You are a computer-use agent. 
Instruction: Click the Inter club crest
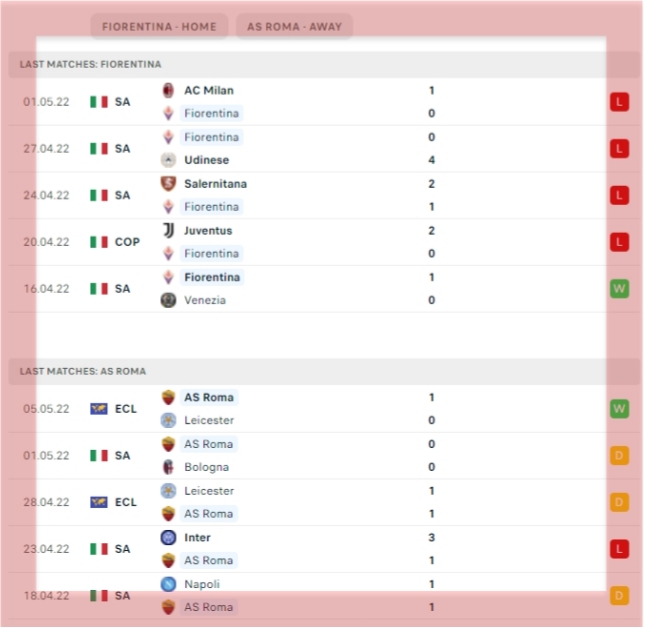(168, 538)
